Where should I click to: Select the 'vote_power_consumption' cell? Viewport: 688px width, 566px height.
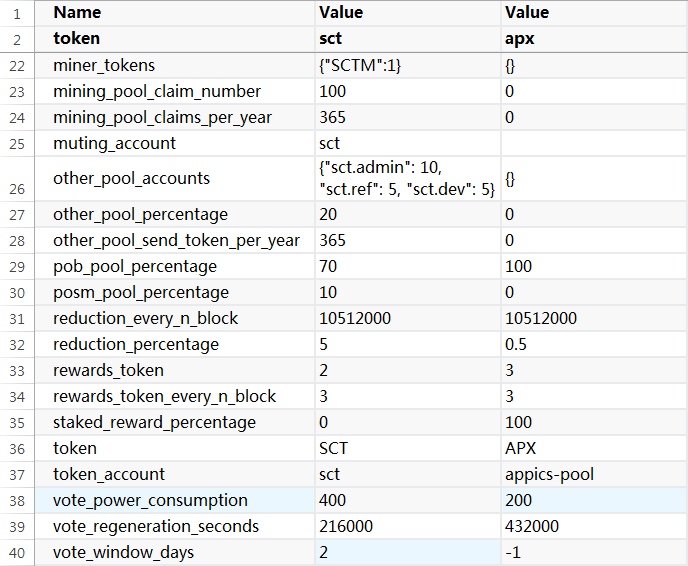(175, 501)
